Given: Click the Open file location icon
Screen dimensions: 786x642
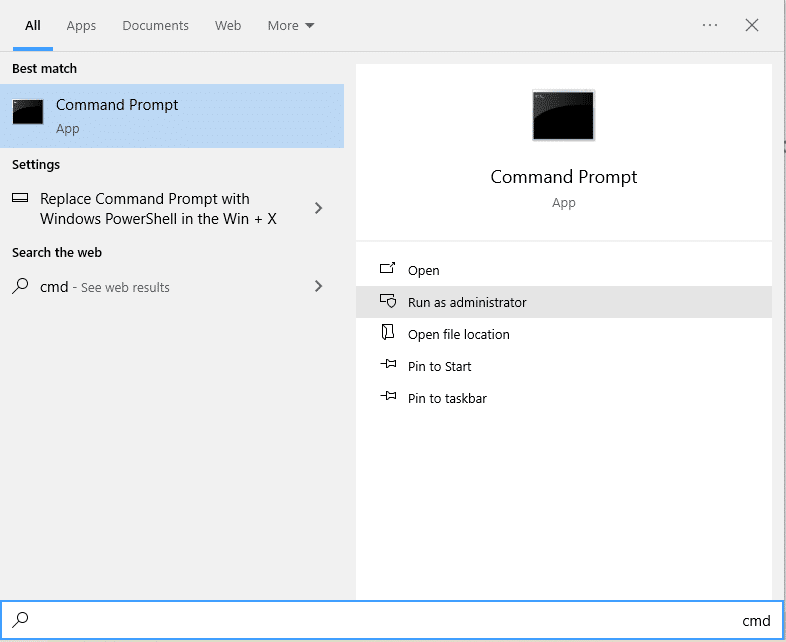Looking at the screenshot, I should click(388, 334).
